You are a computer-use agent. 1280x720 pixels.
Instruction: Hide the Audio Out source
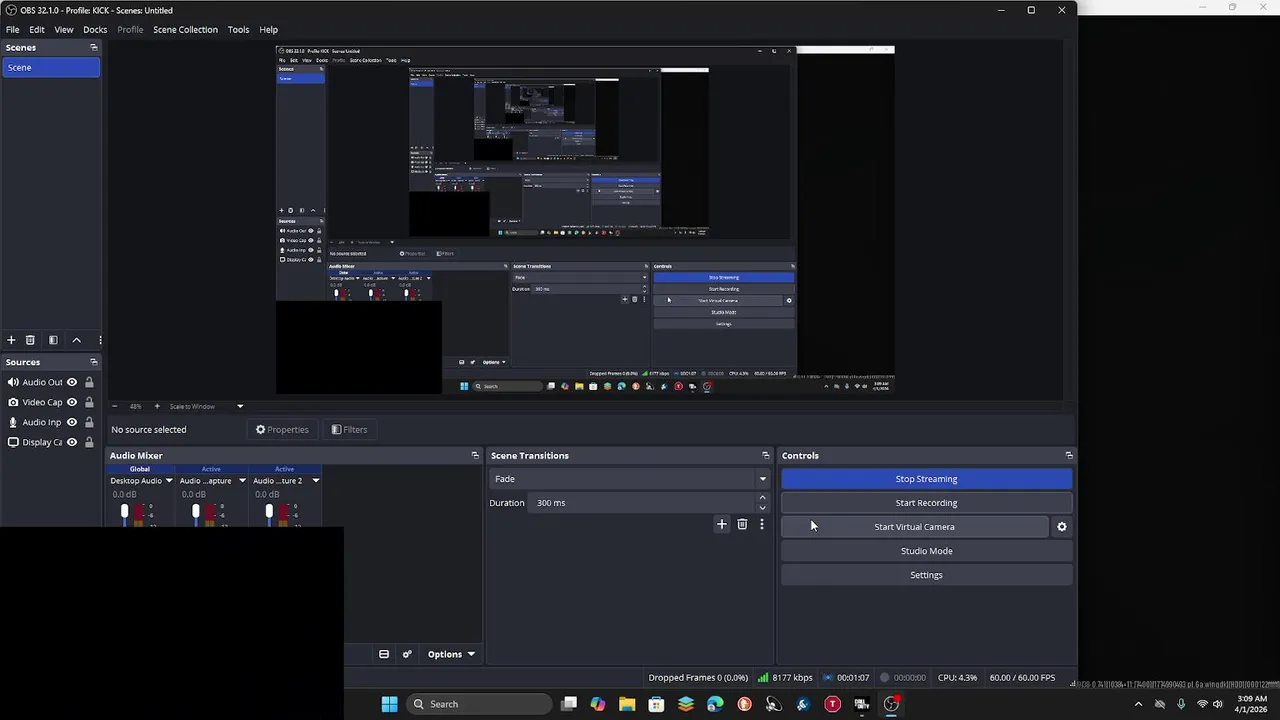click(72, 382)
